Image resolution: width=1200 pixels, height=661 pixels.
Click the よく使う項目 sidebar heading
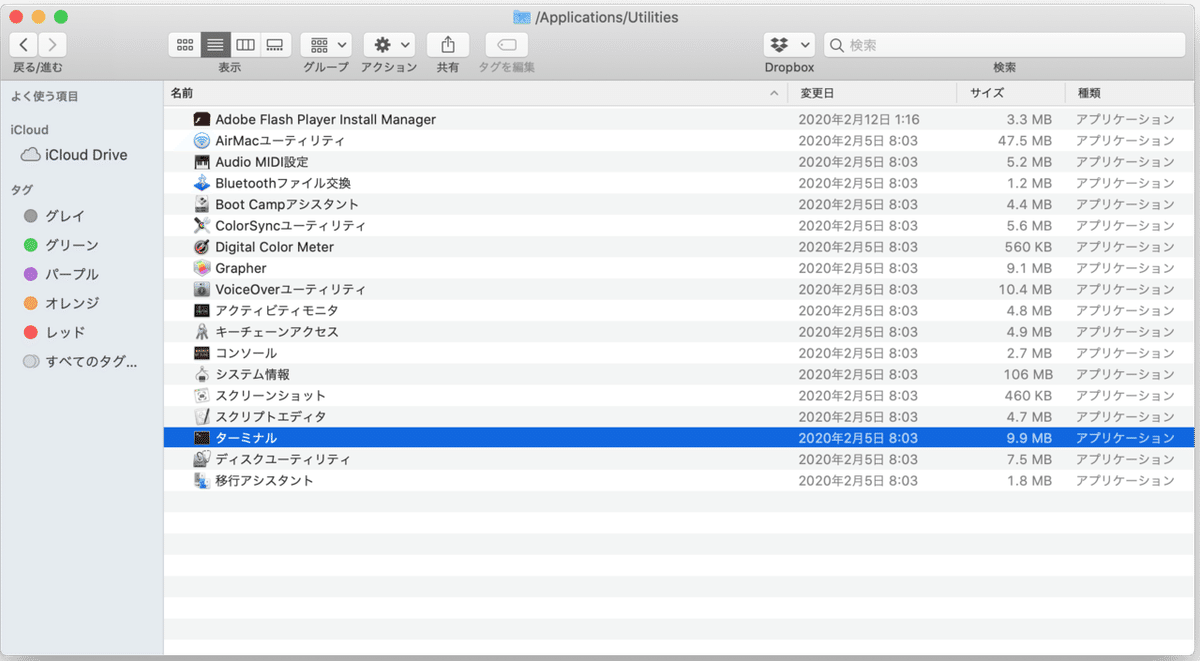click(44, 97)
